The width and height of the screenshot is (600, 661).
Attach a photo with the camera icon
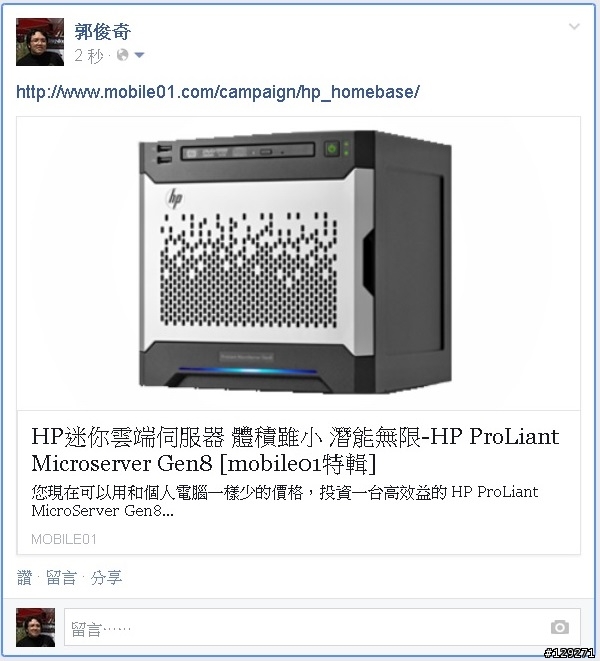(560, 627)
